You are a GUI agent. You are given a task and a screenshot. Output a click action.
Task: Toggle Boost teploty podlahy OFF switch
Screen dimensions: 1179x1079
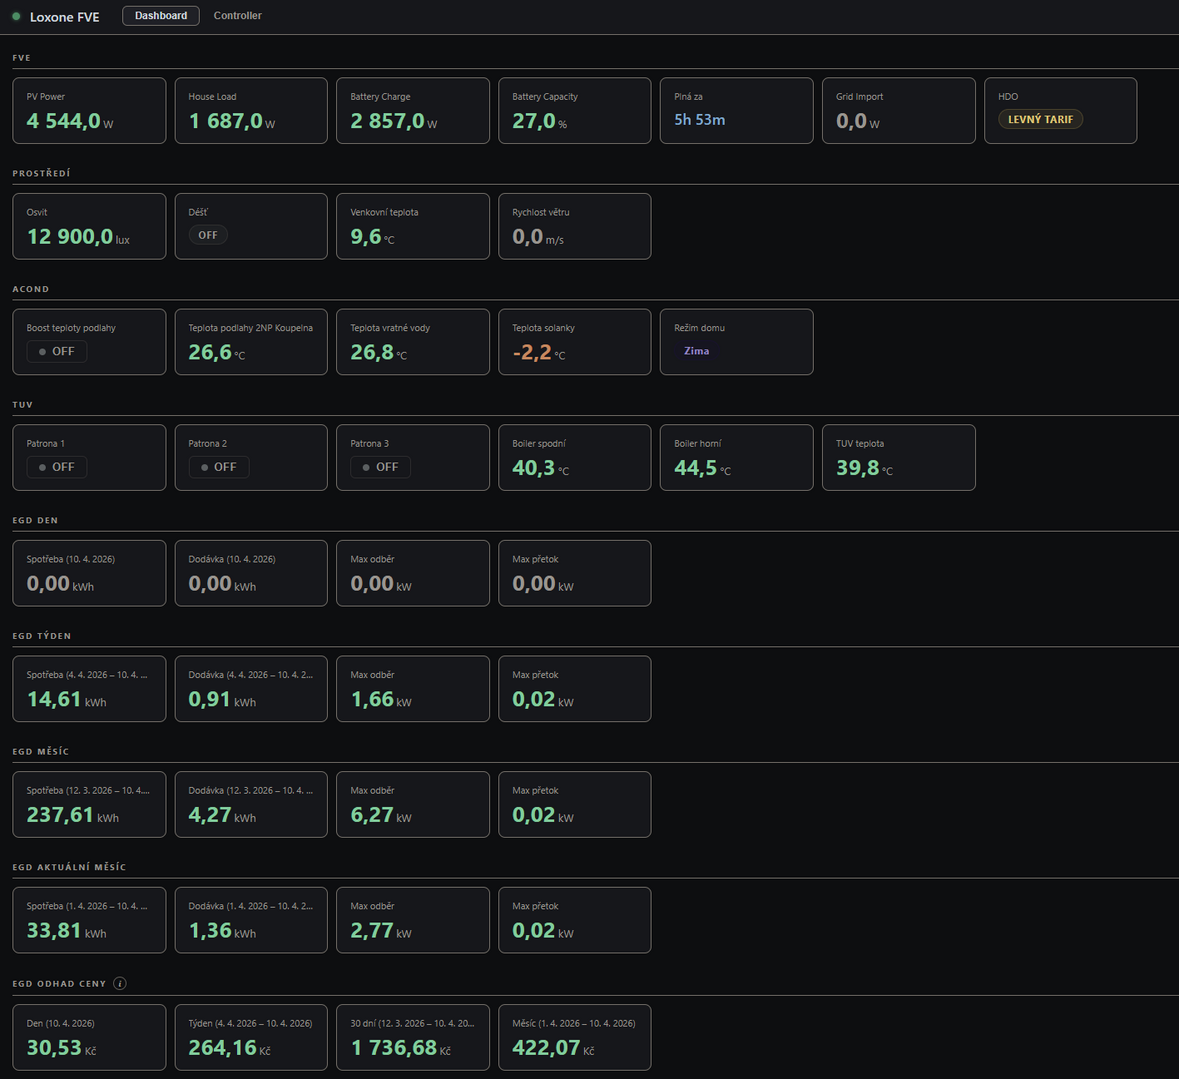(57, 351)
